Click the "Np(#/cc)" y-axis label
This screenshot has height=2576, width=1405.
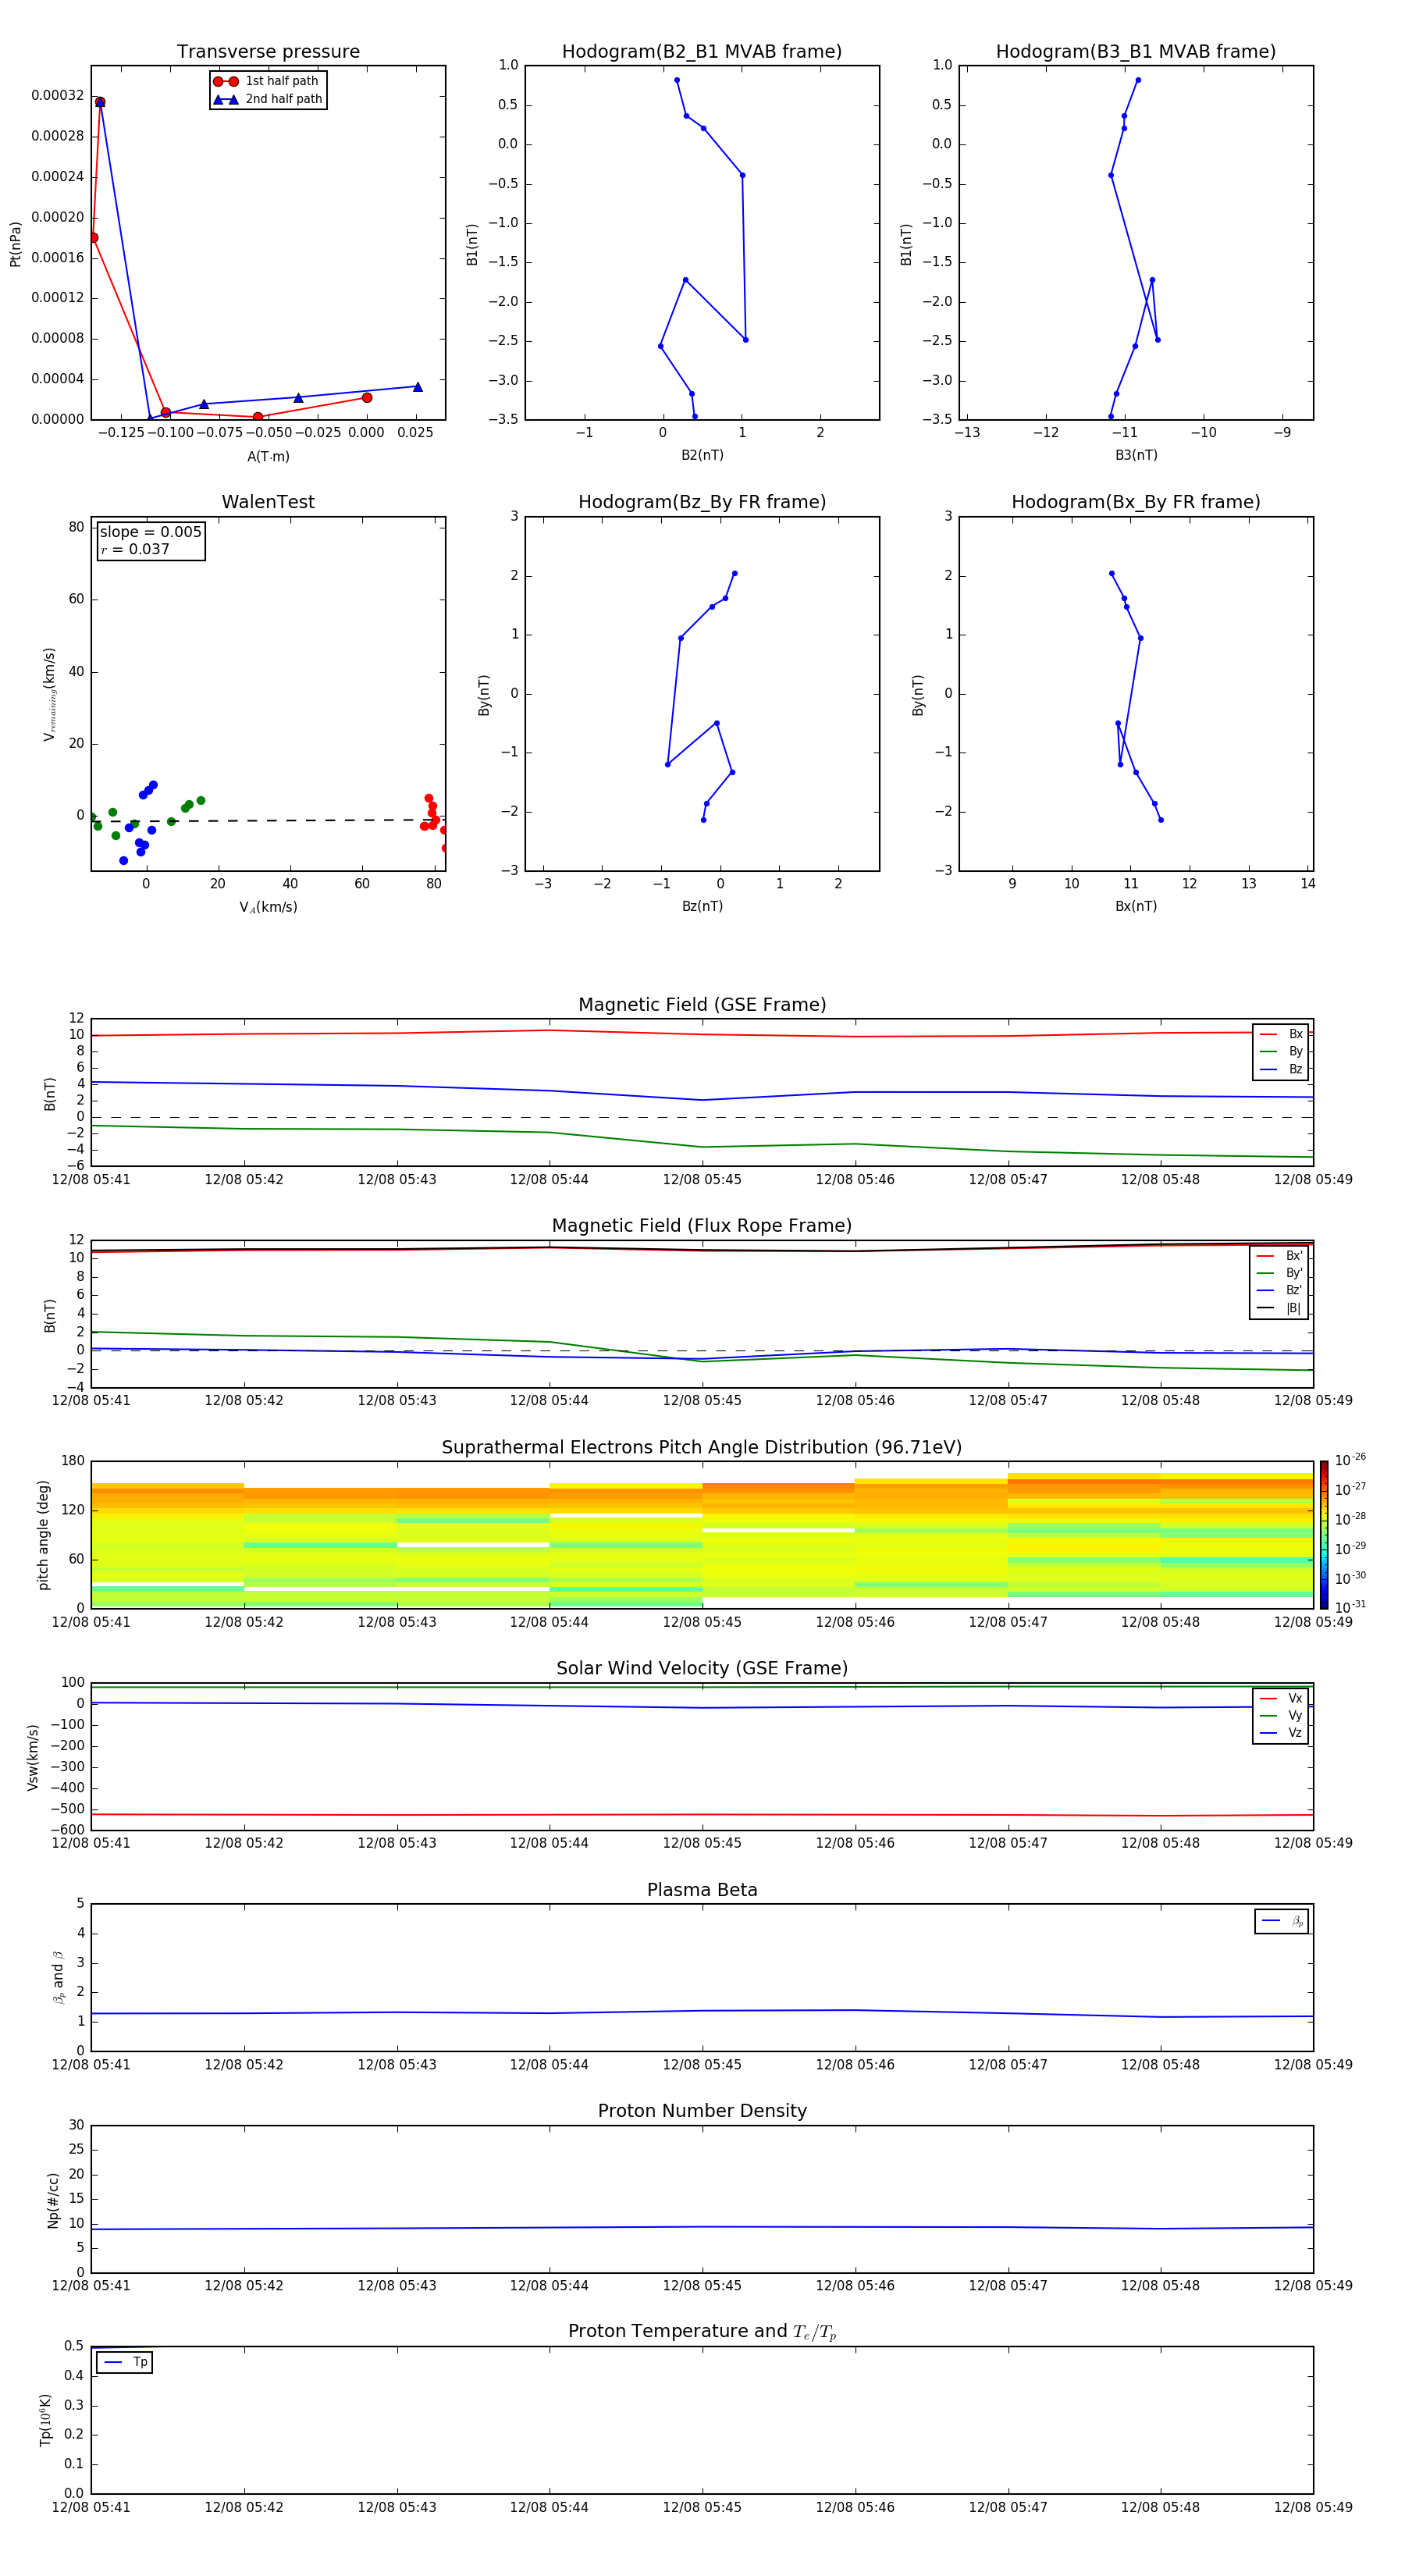[53, 2200]
